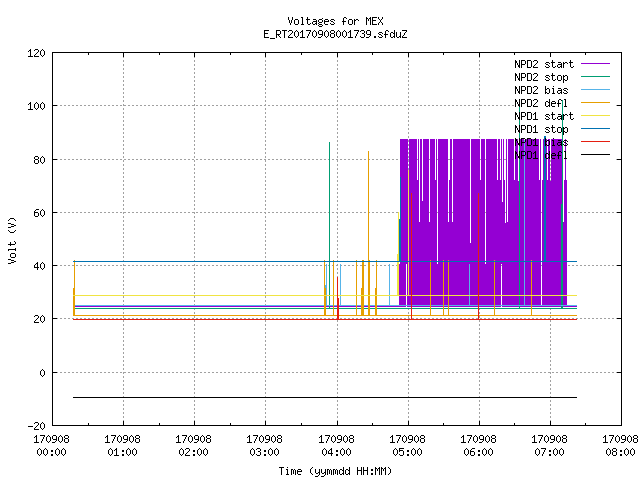640x480 pixels.
Task: Click the y-axis tick label 120
Action: coord(36,53)
